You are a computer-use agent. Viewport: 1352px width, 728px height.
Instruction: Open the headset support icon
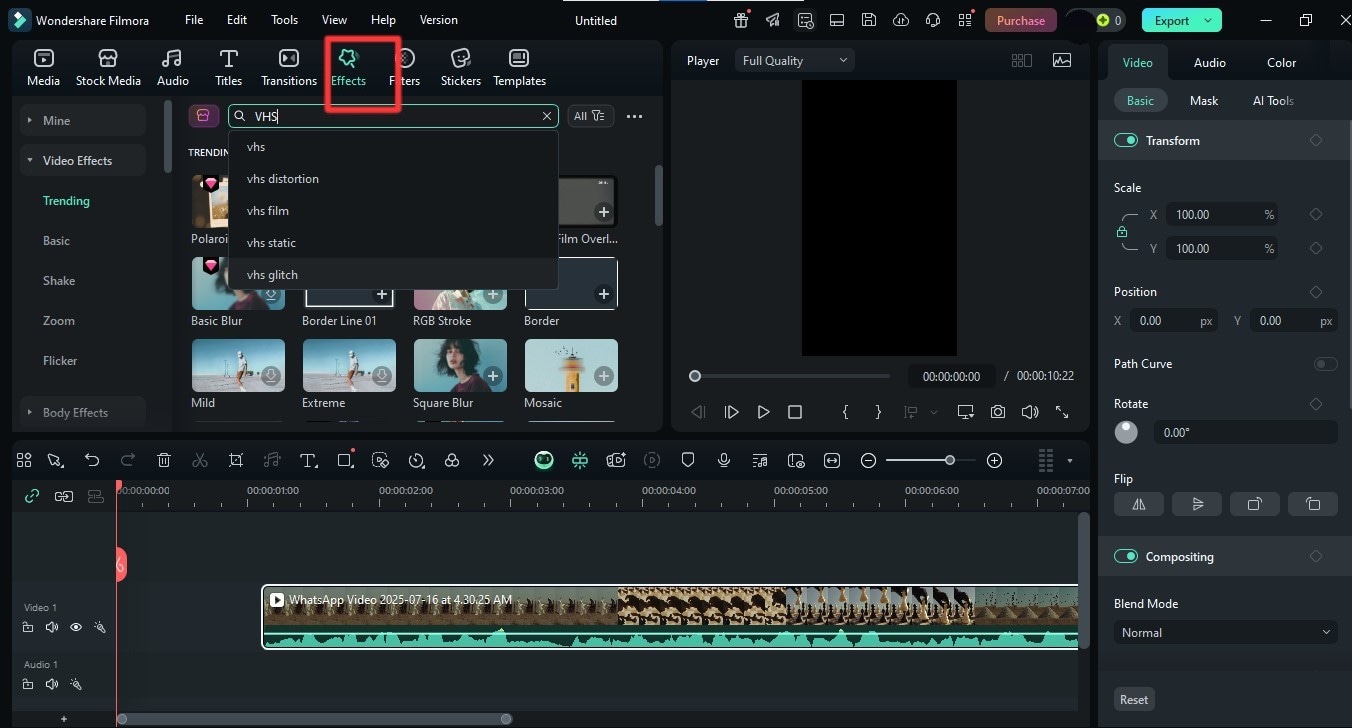pyautogui.click(x=933, y=20)
